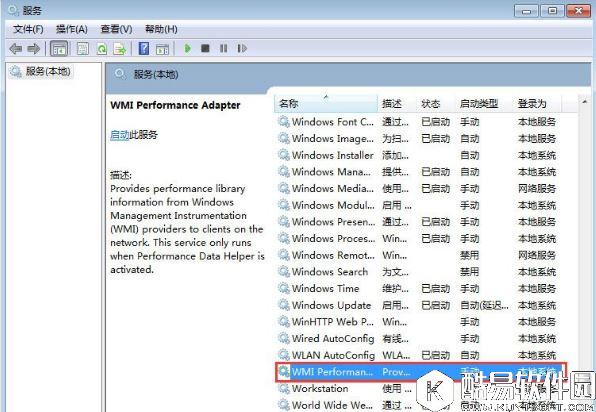596x412 pixels.
Task: Select the Windows Media... service row
Action: (418, 189)
